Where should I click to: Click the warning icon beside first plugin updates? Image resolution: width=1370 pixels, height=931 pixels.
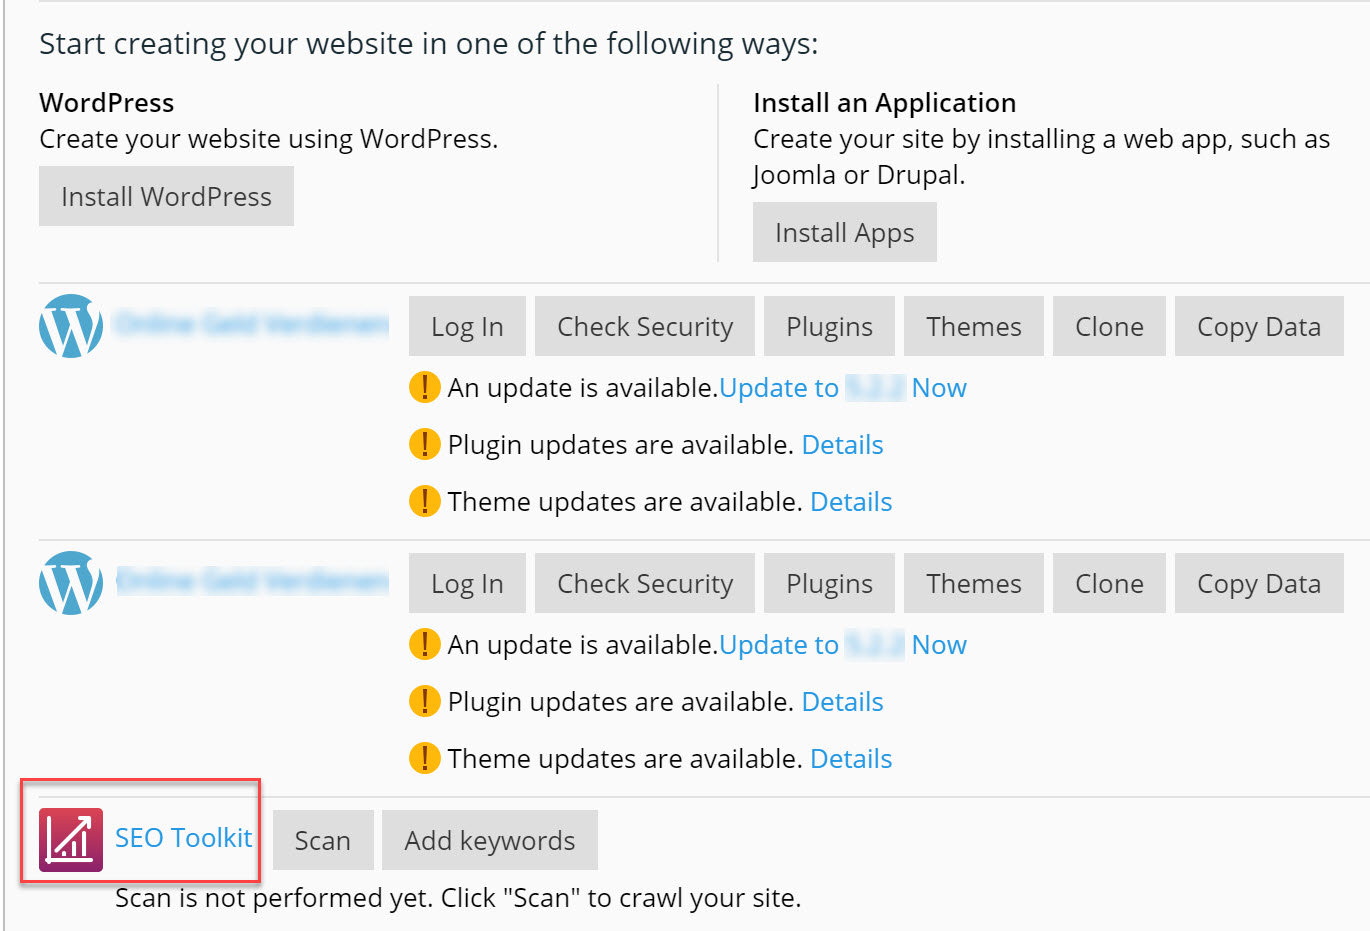point(424,444)
